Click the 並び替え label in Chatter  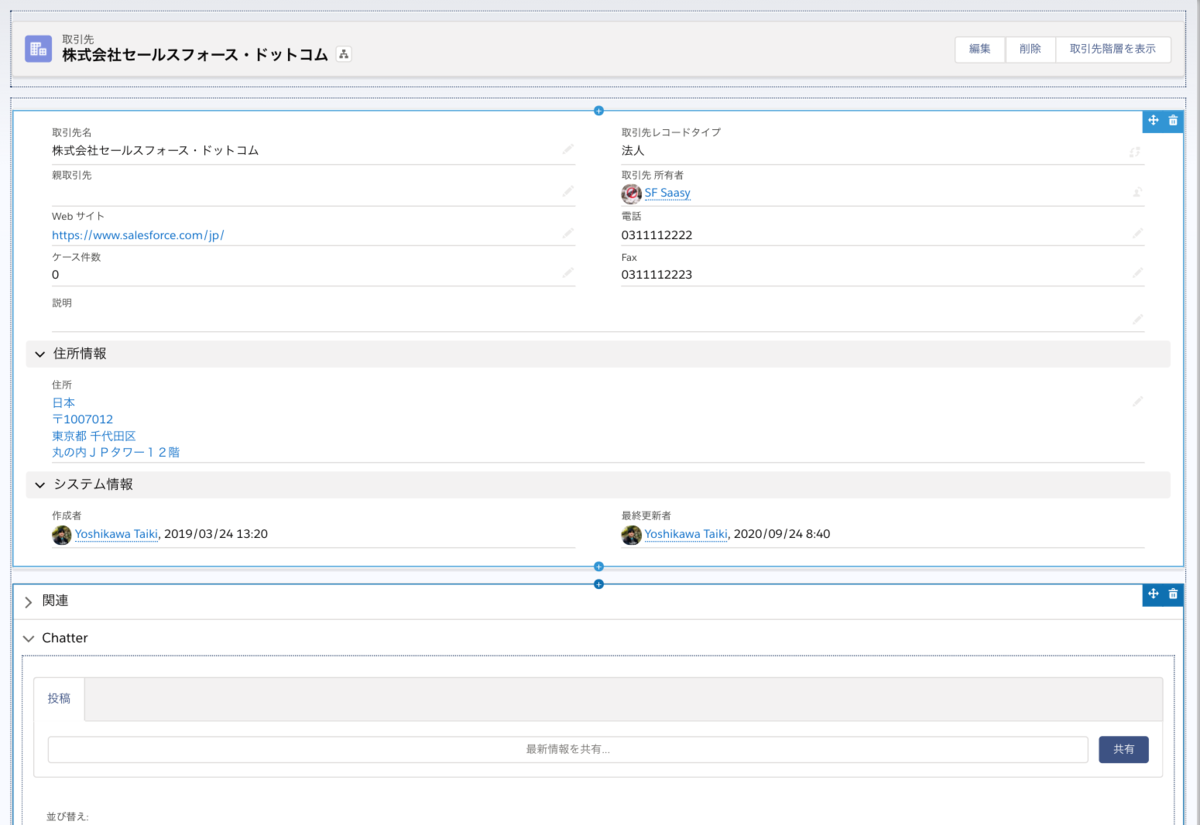tap(67, 817)
